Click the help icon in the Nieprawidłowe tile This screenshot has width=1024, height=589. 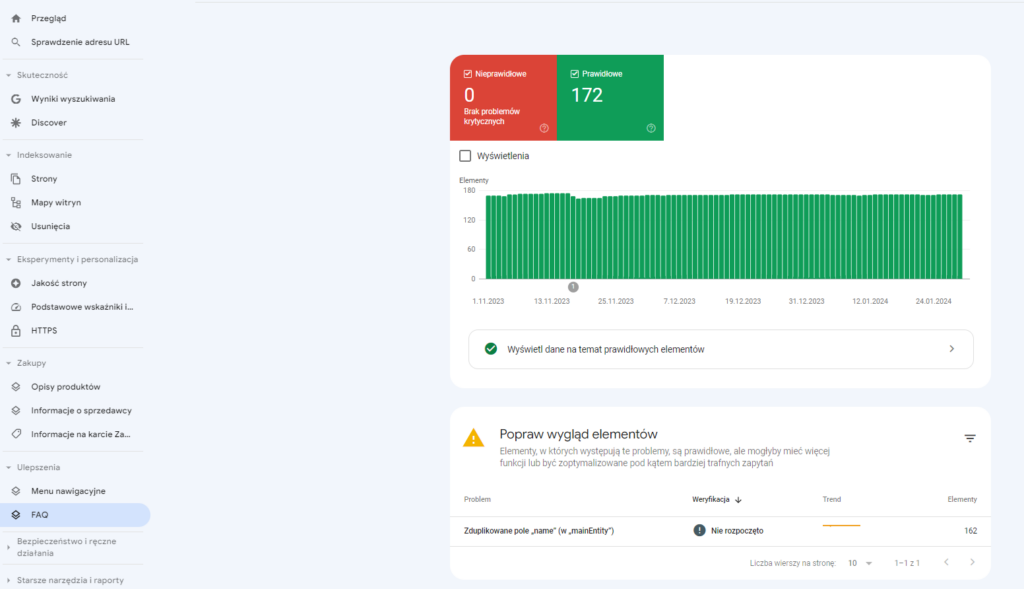click(x=544, y=128)
